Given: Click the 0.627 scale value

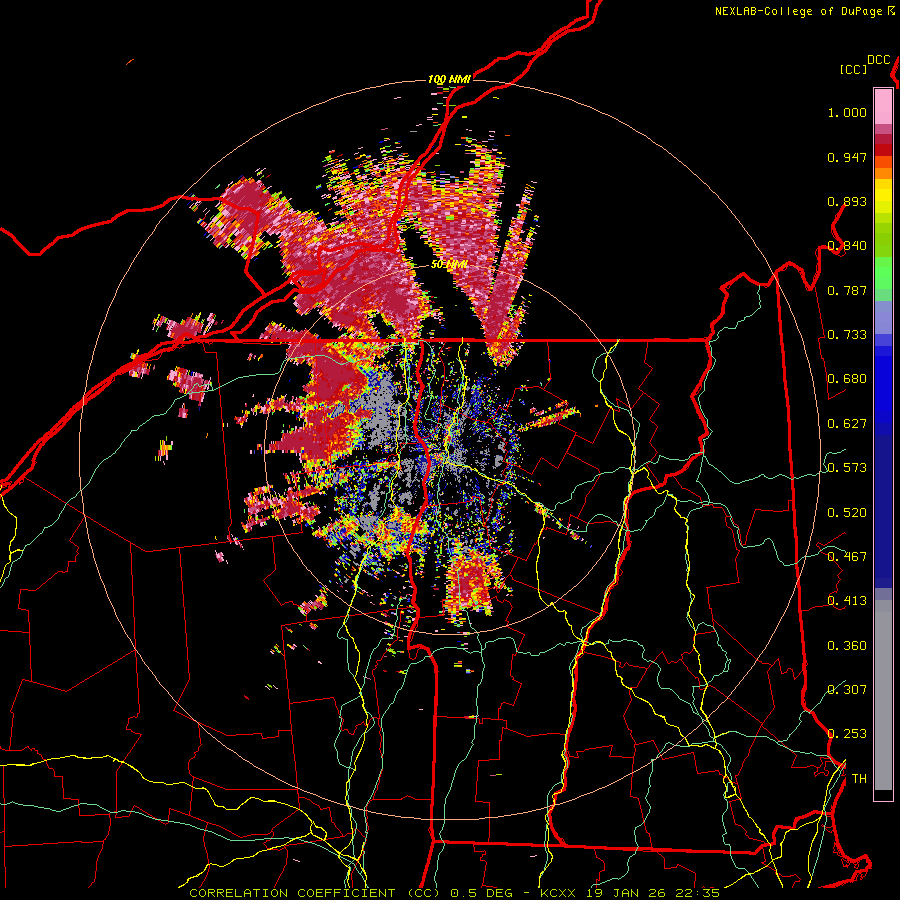Looking at the screenshot, I should click(x=847, y=424).
